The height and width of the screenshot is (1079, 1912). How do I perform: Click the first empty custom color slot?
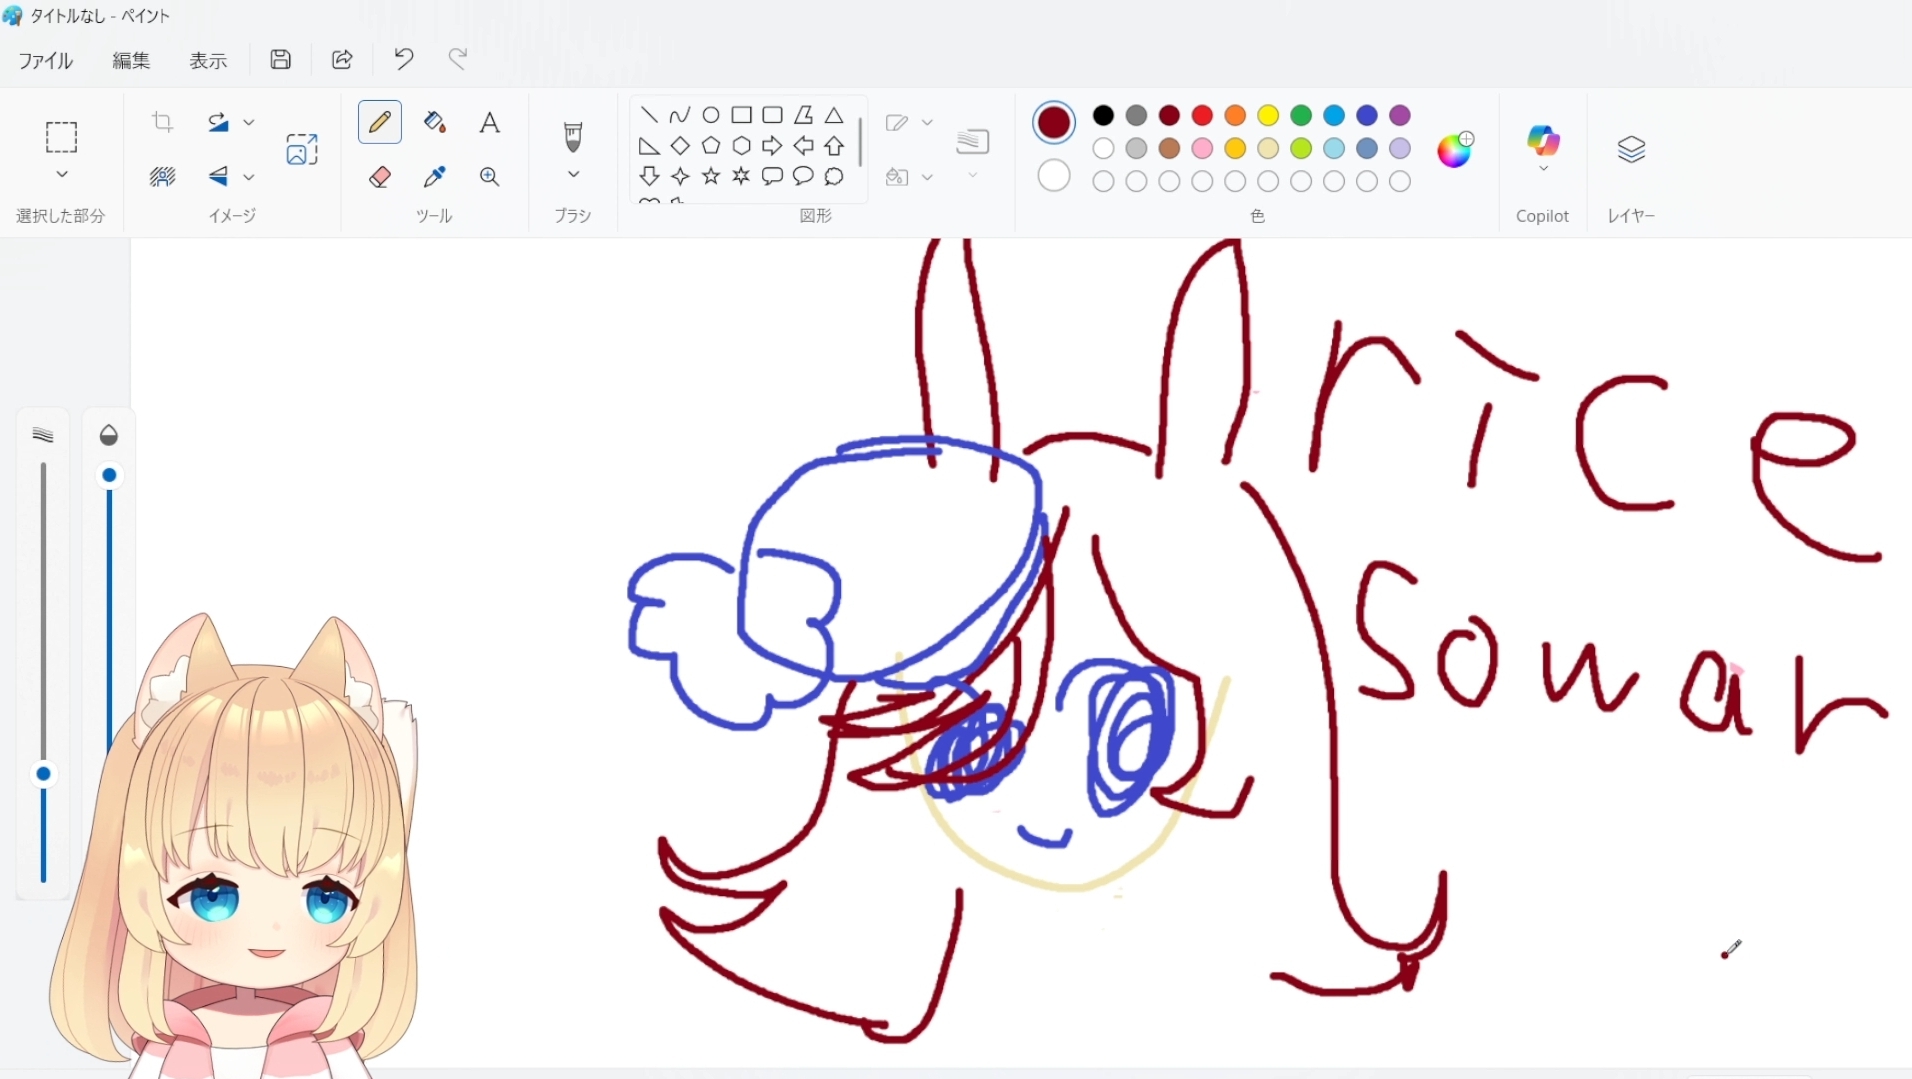[x=1103, y=182]
